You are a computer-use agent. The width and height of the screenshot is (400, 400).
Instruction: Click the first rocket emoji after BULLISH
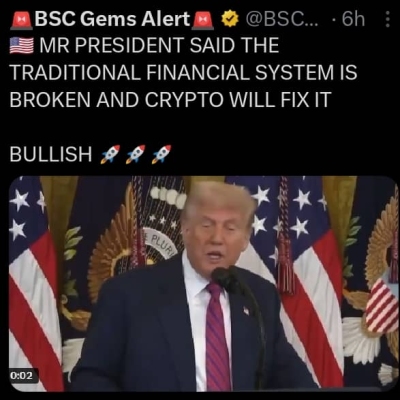[x=110, y=154]
